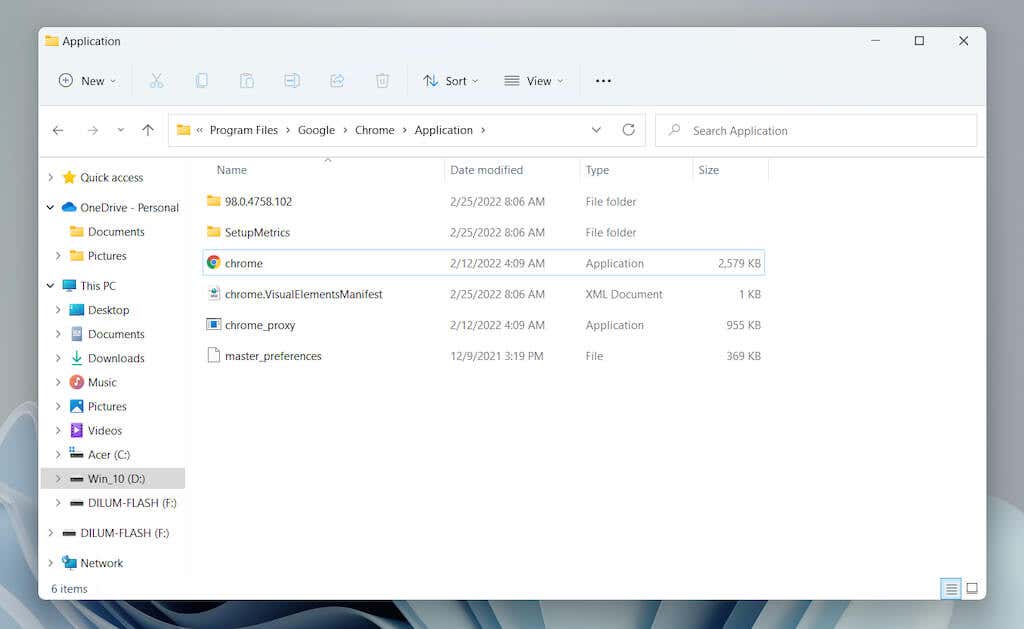
Task: Navigate to Google in the address breadcrumb
Action: click(316, 130)
